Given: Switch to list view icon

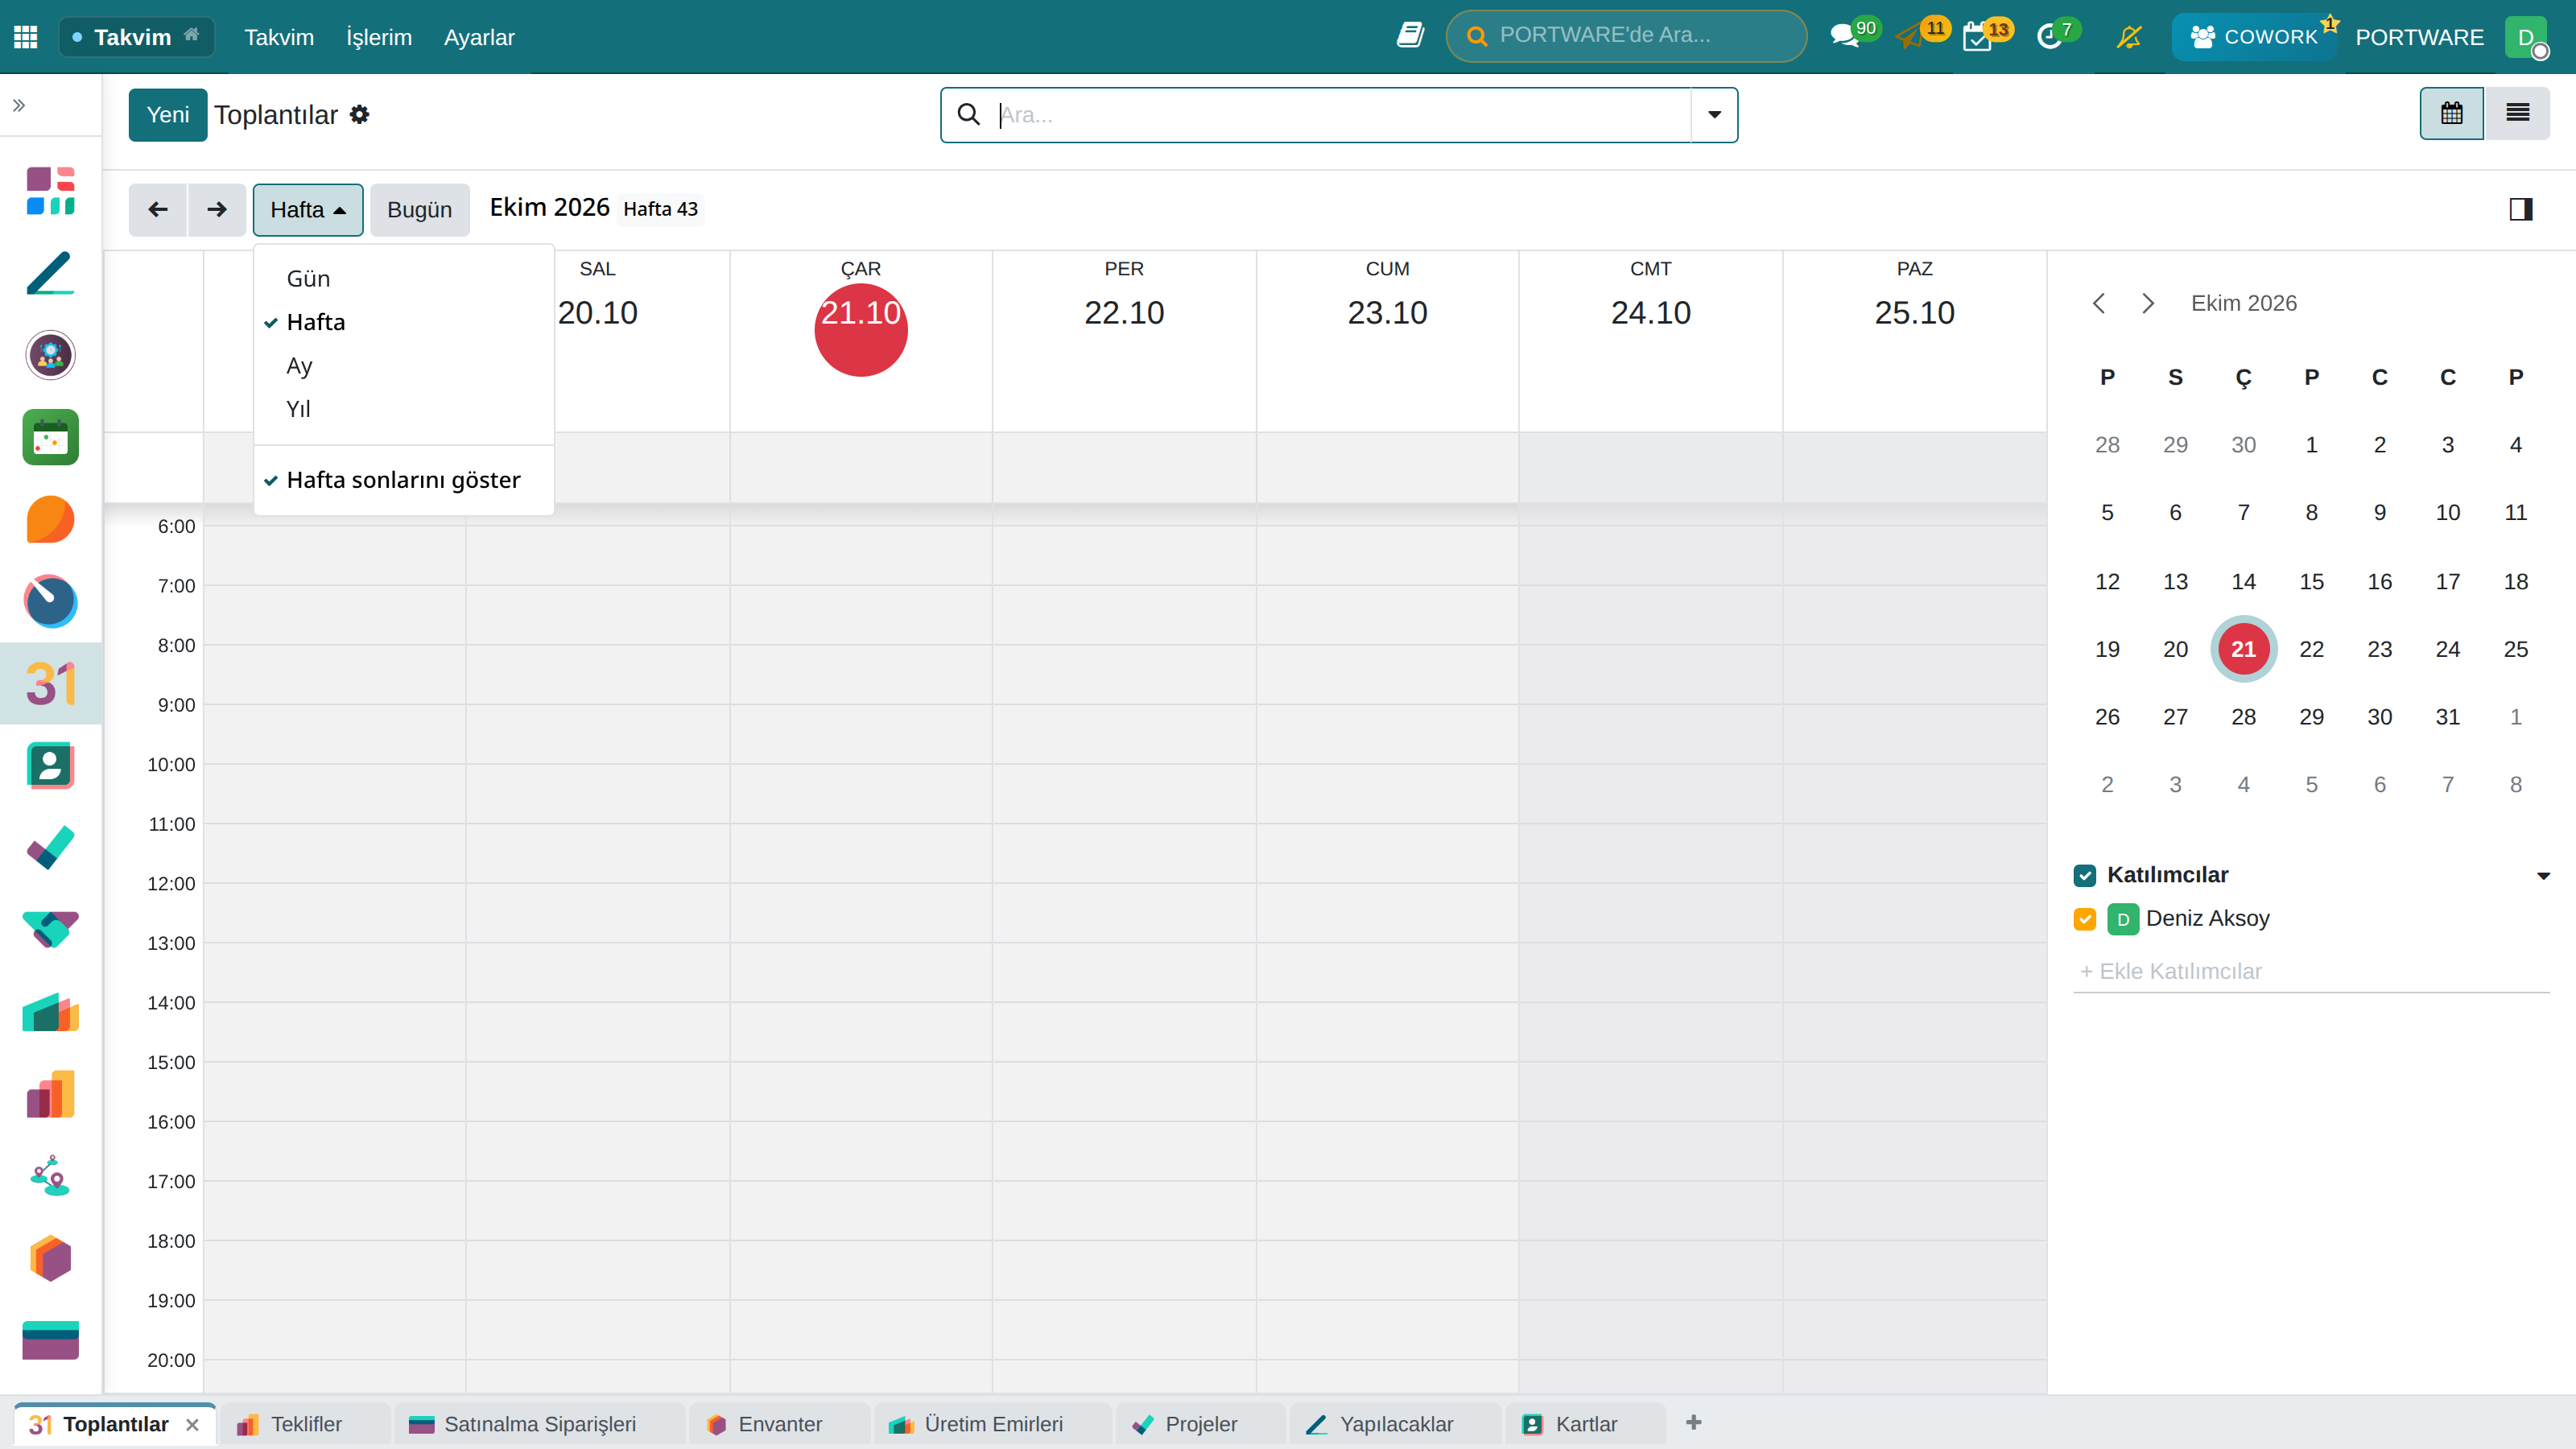Looking at the screenshot, I should pos(2517,113).
